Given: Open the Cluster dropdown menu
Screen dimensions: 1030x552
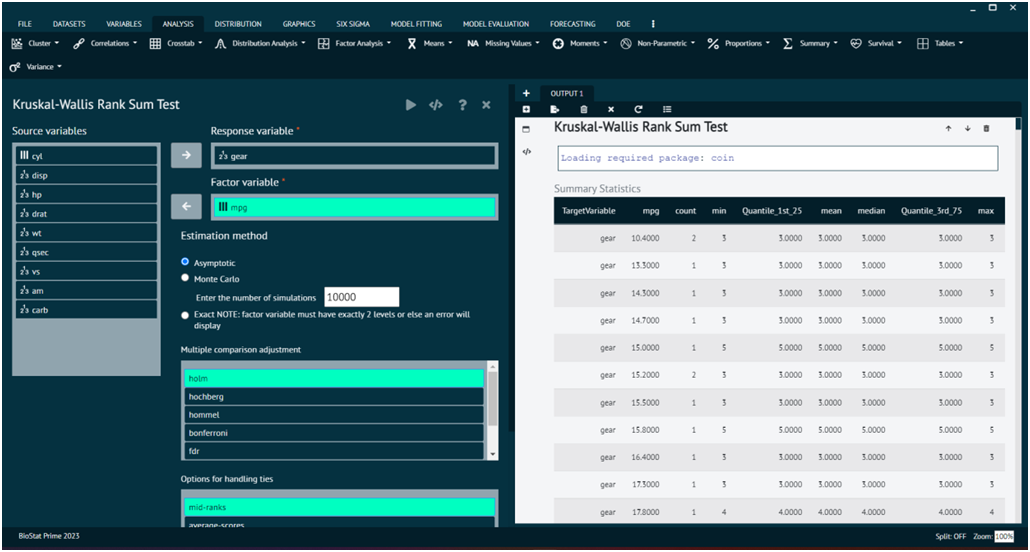Looking at the screenshot, I should click(x=35, y=43).
